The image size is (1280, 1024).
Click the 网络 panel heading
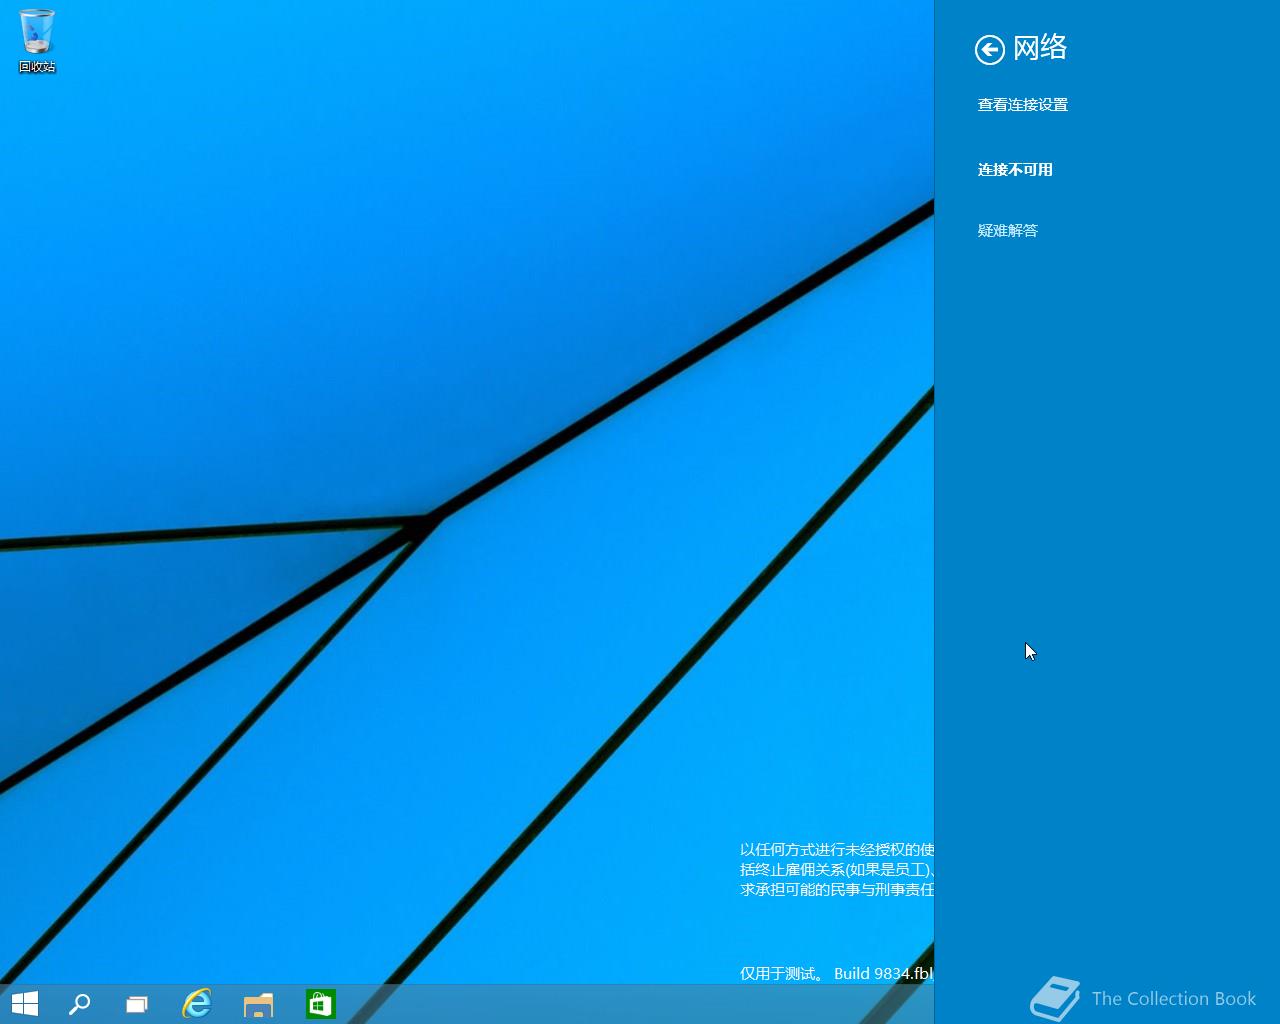click(x=1040, y=47)
